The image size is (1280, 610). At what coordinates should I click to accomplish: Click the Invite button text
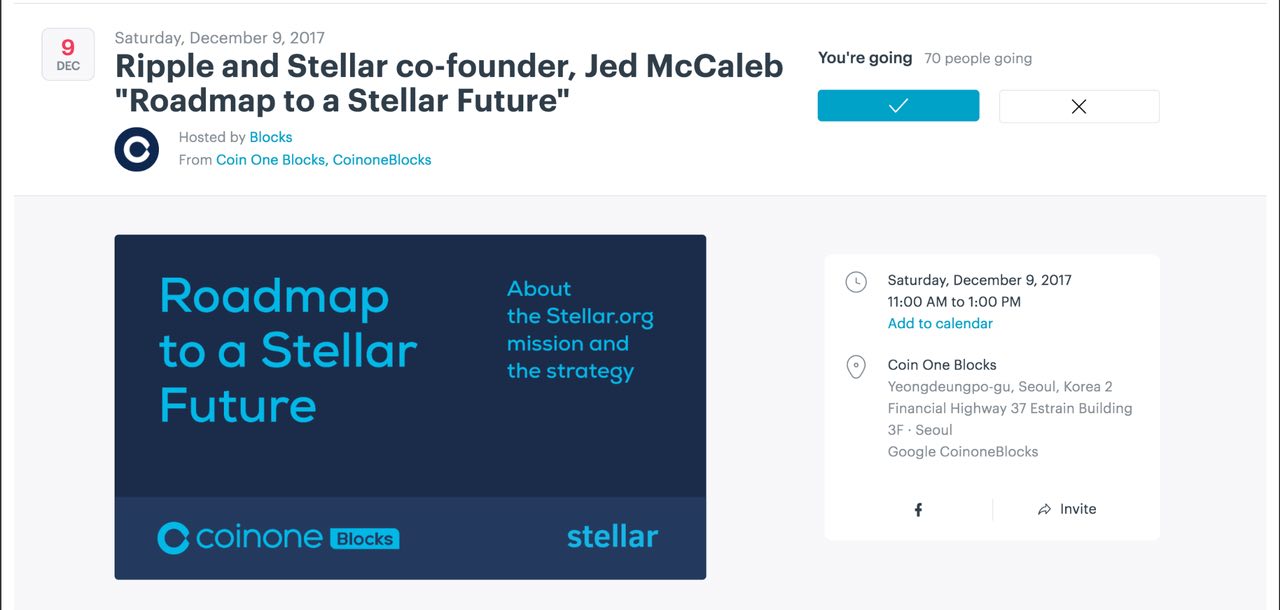click(x=1078, y=509)
